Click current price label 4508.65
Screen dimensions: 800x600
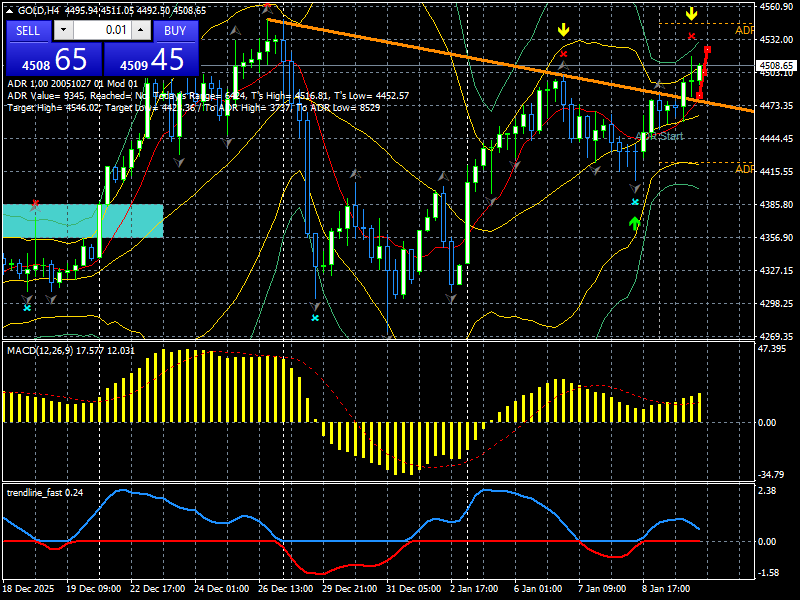[776, 65]
